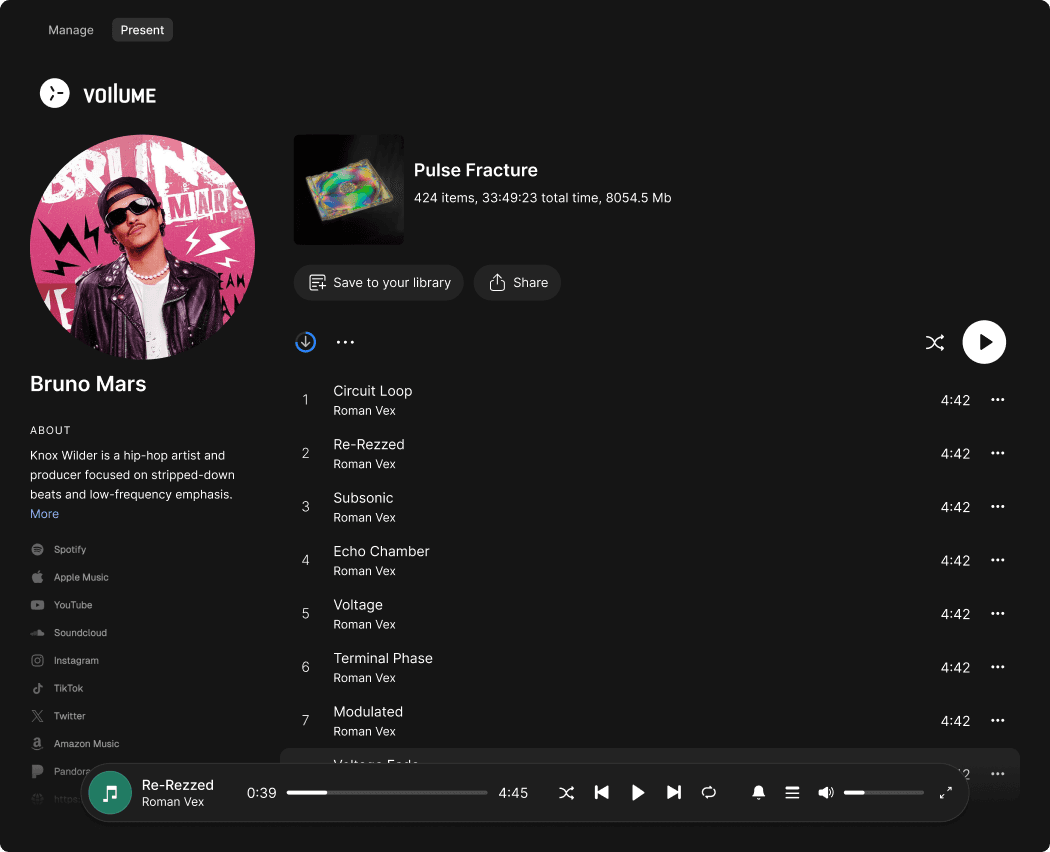The width and height of the screenshot is (1050, 852).
Task: Open the Soundcloud link
Action: pos(80,633)
